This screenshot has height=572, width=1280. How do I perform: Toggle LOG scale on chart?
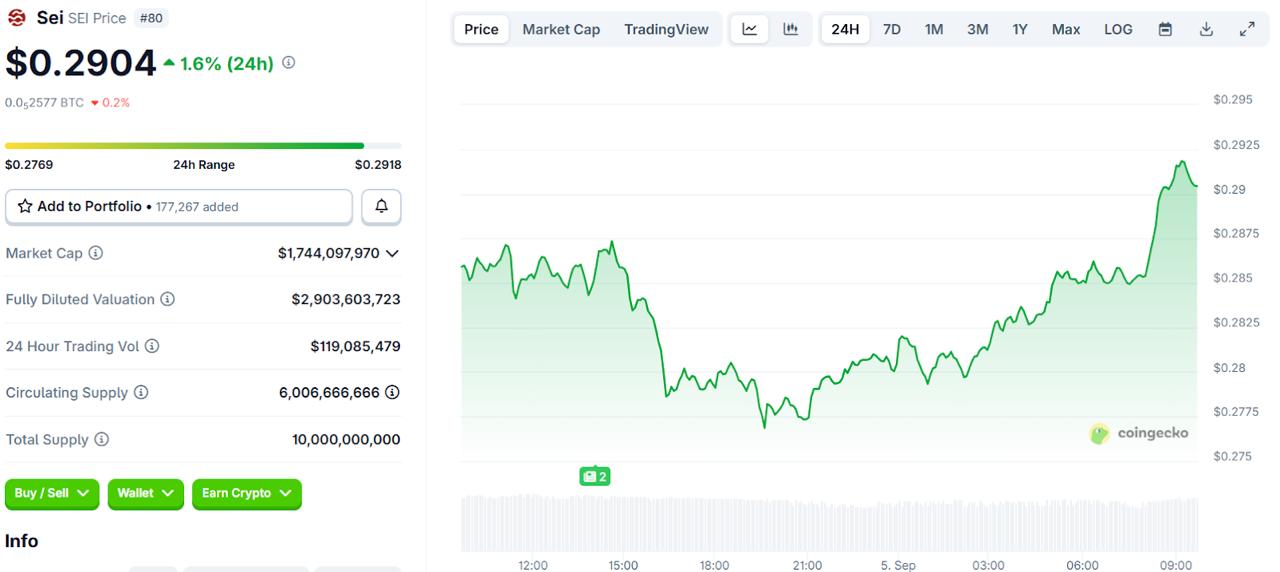click(x=1118, y=29)
